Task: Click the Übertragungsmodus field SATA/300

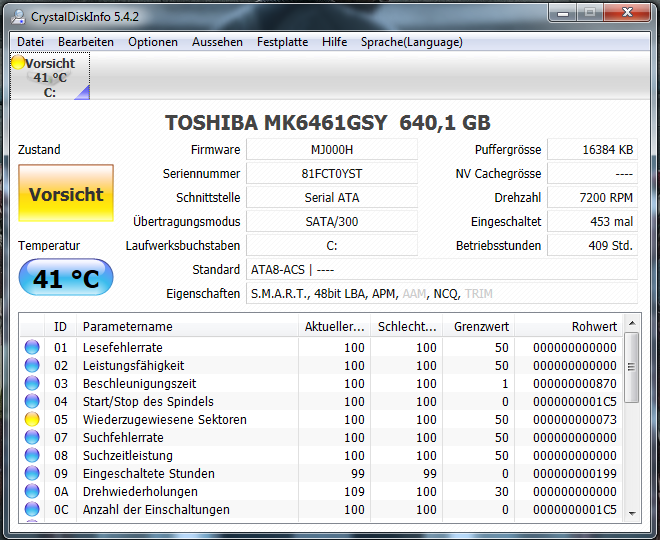Action: (x=332, y=222)
